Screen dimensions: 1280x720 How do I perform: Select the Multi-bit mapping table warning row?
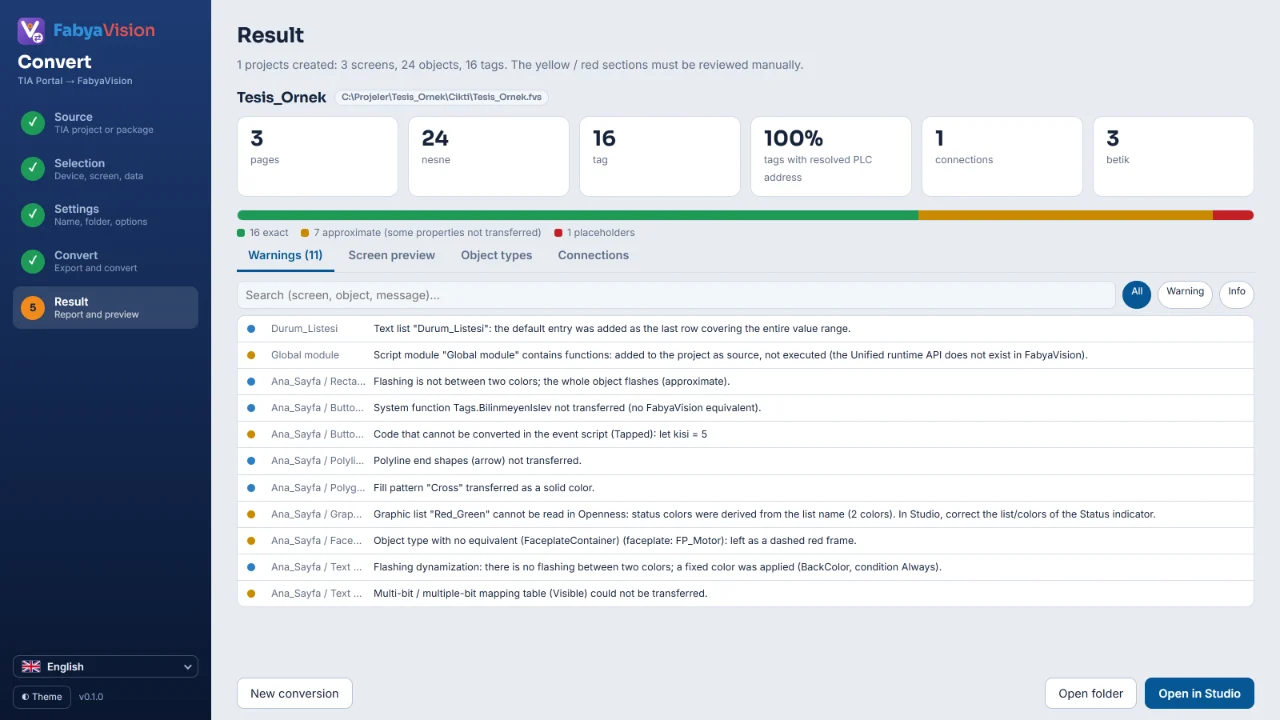pos(745,594)
